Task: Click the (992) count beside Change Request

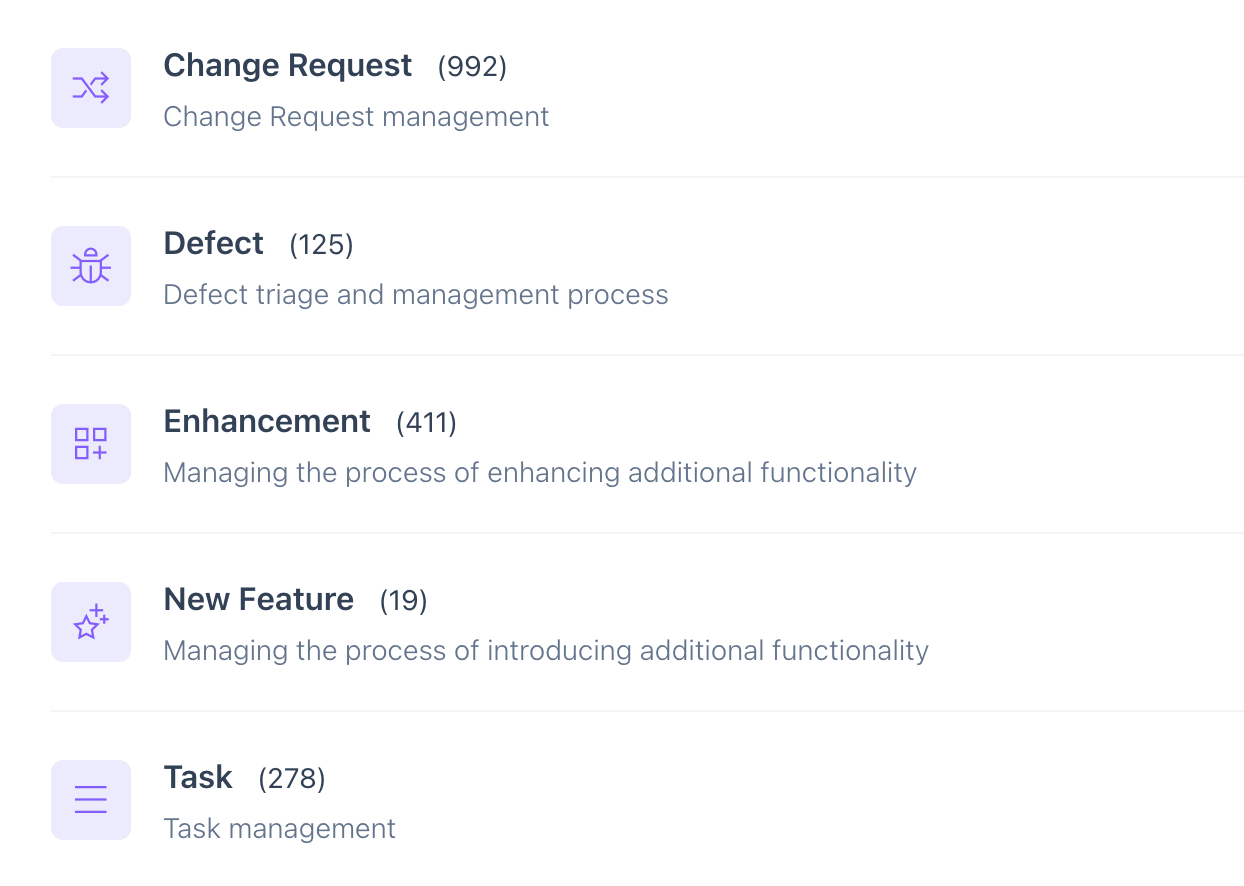Action: (x=472, y=67)
